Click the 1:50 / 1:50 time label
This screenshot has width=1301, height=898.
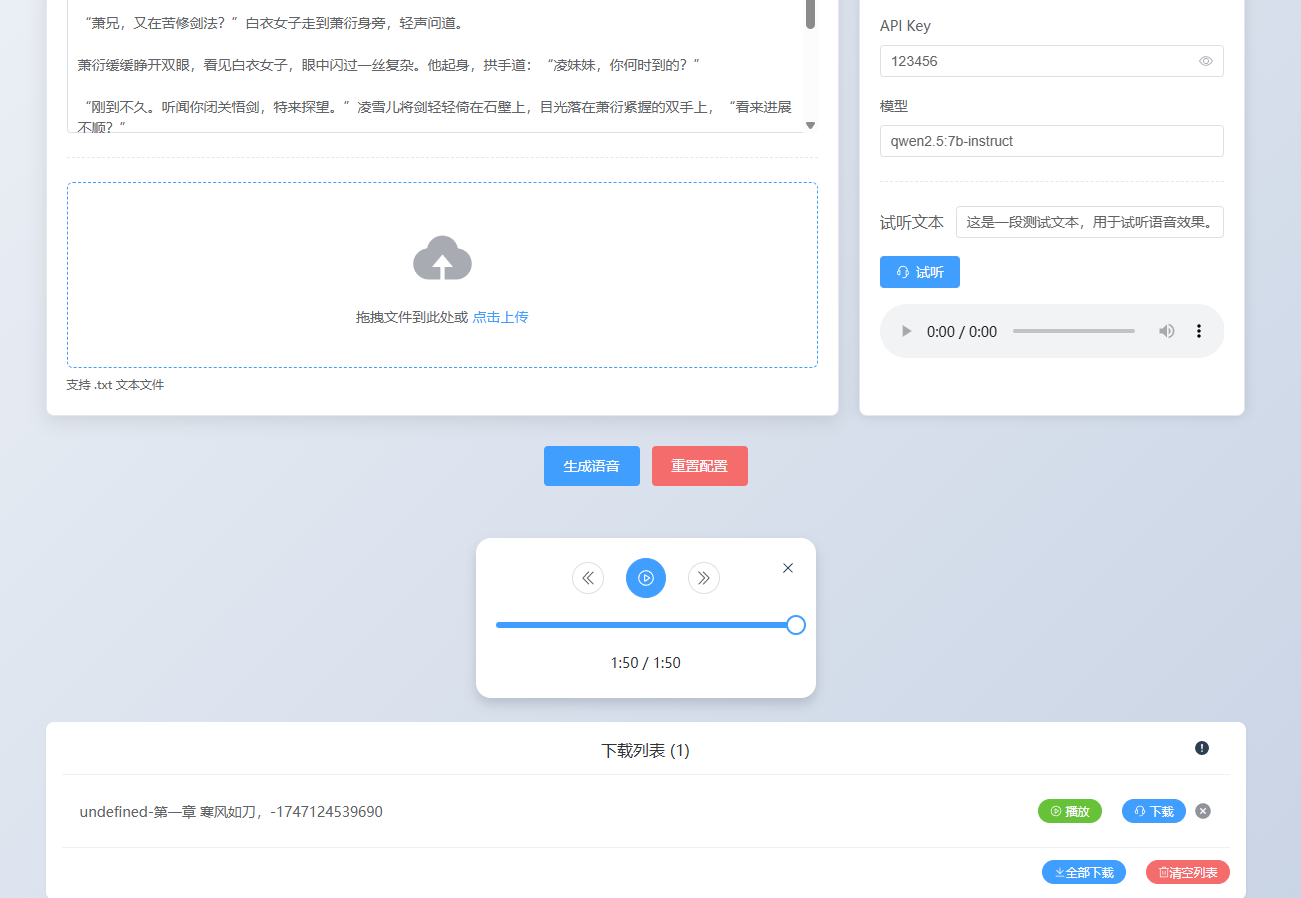click(646, 663)
